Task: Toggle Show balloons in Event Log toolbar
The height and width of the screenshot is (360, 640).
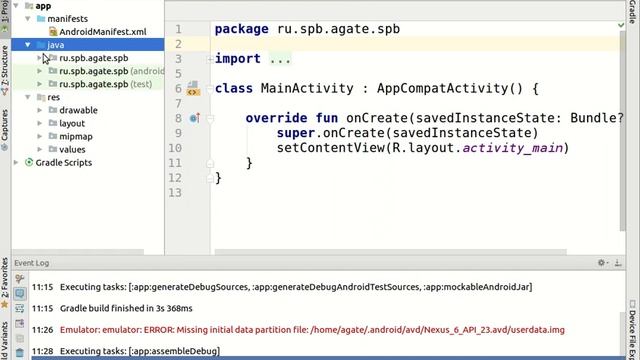Action: (x=20, y=293)
